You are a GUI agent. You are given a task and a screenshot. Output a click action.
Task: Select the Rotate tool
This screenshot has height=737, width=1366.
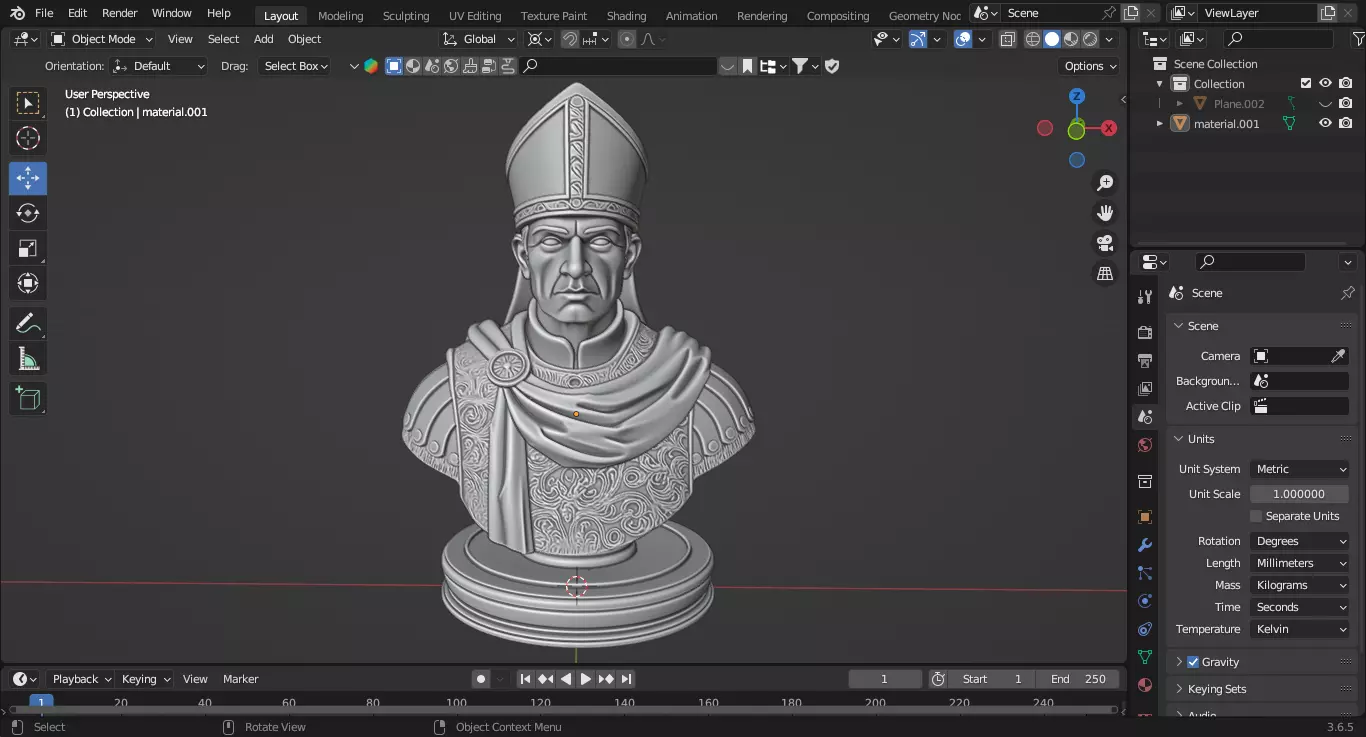coord(28,213)
